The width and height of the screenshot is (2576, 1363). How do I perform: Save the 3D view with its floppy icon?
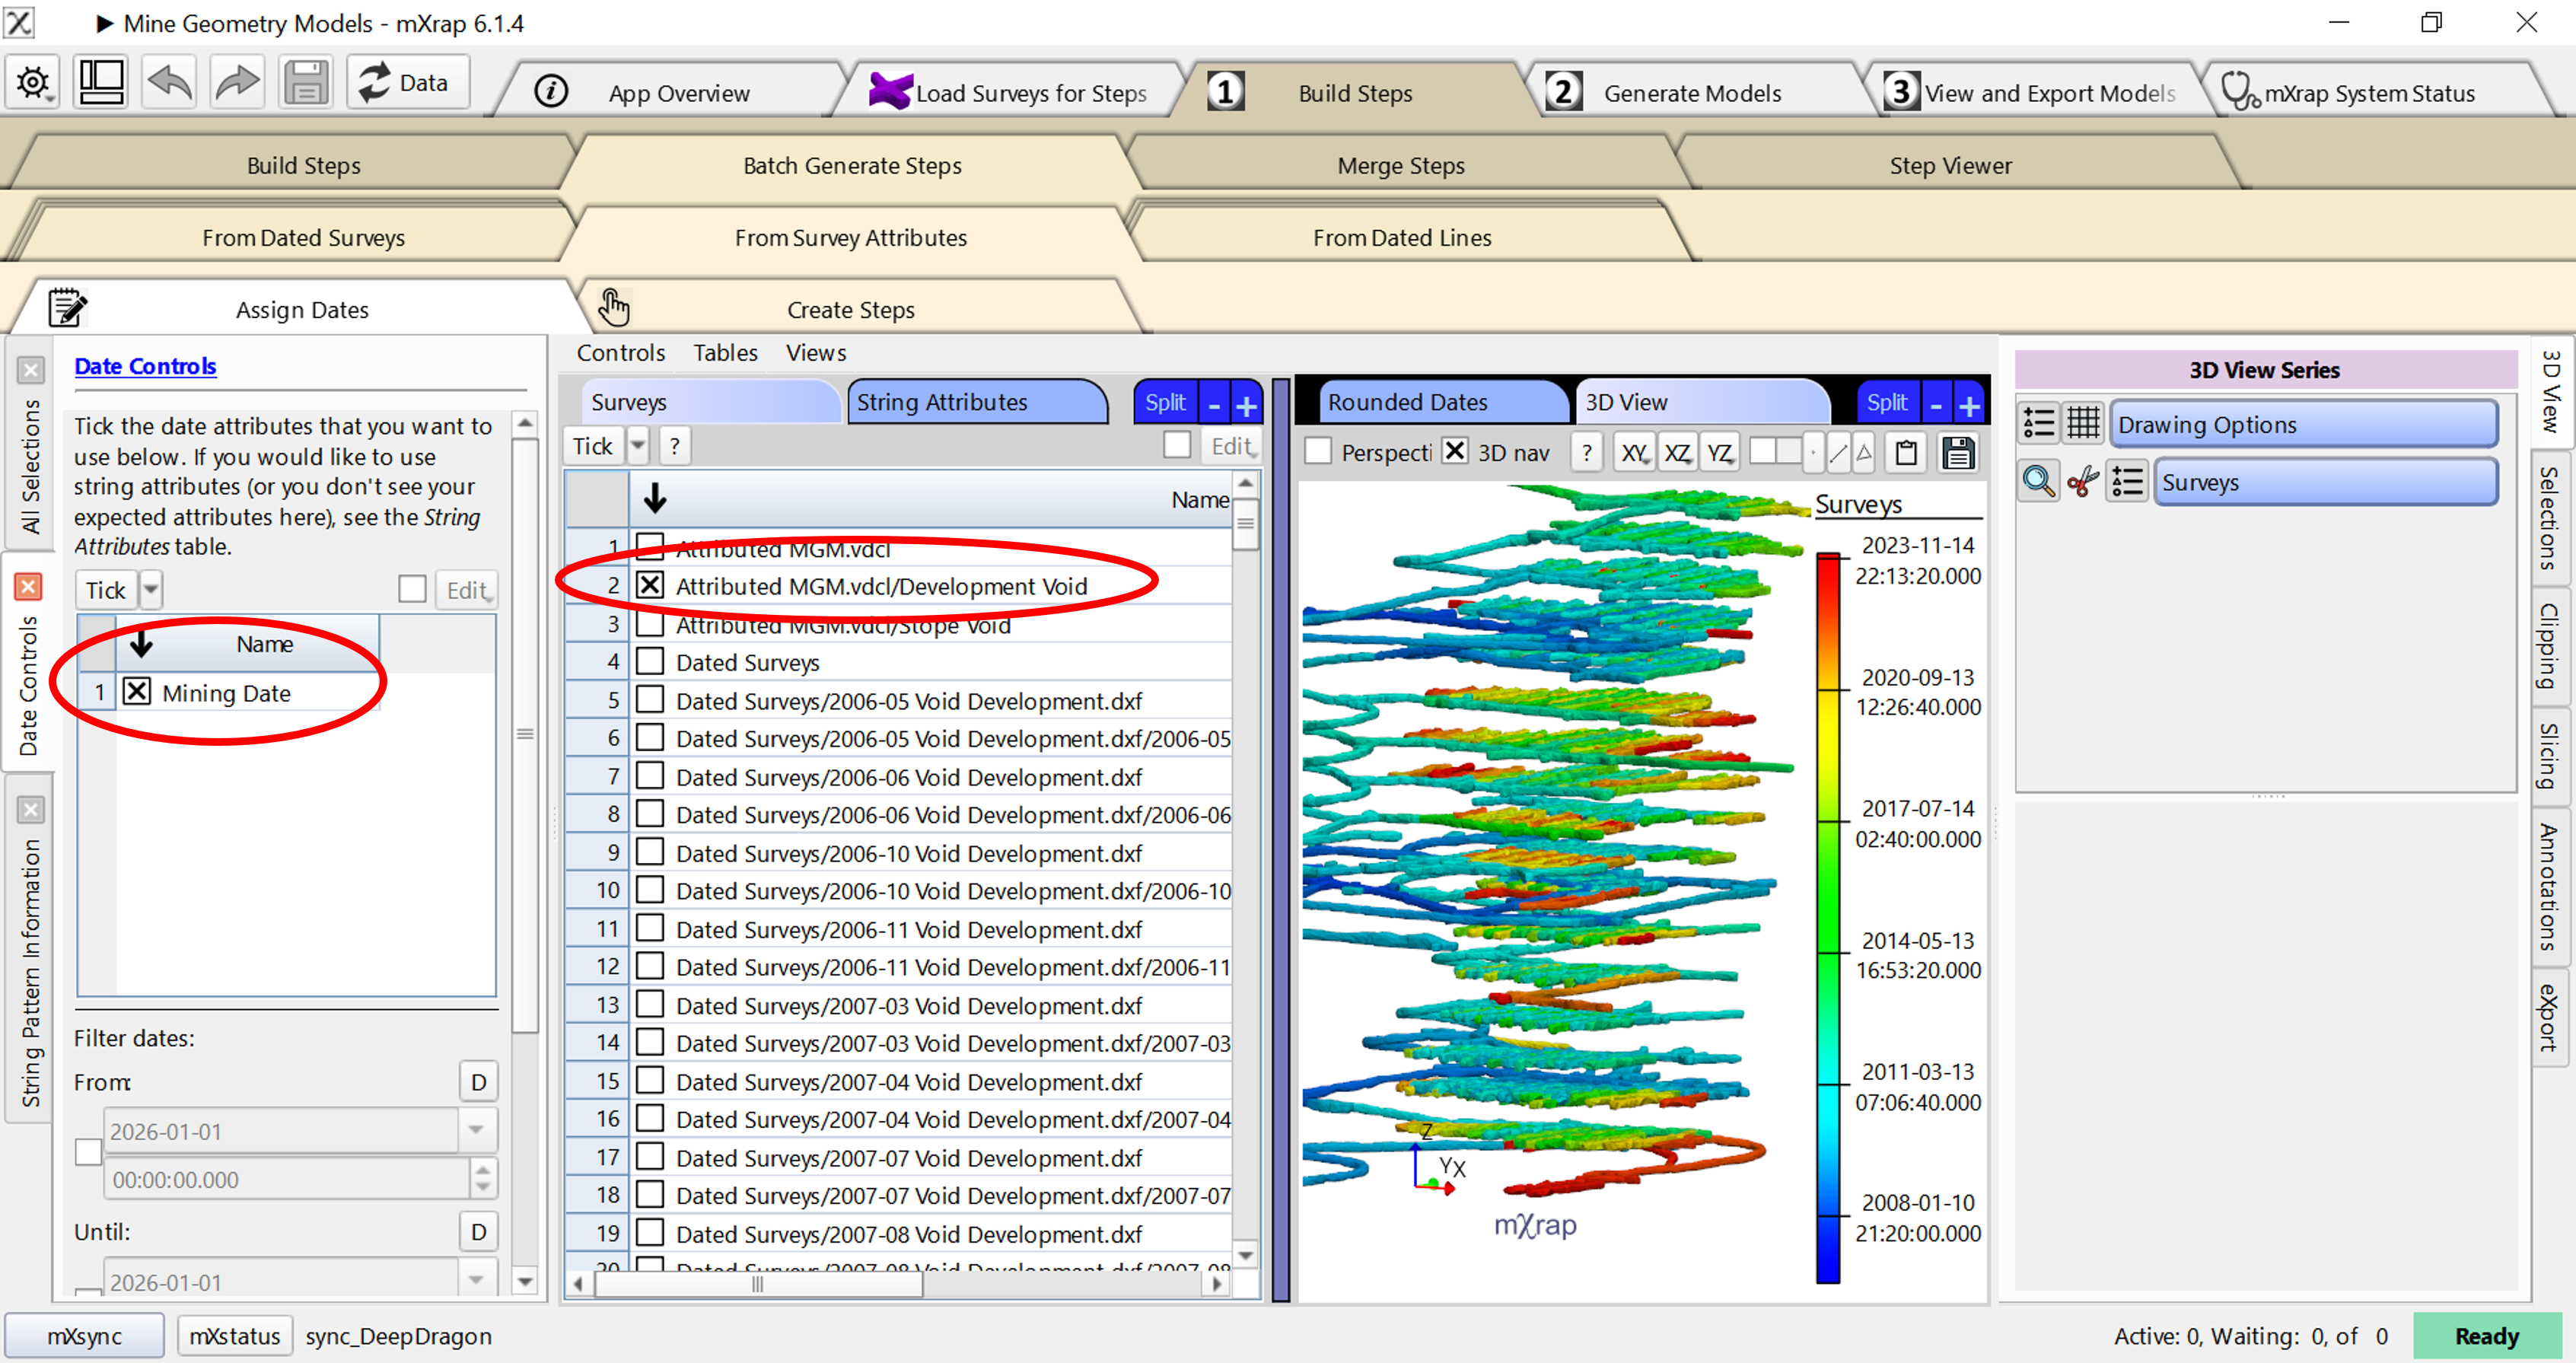click(1957, 453)
